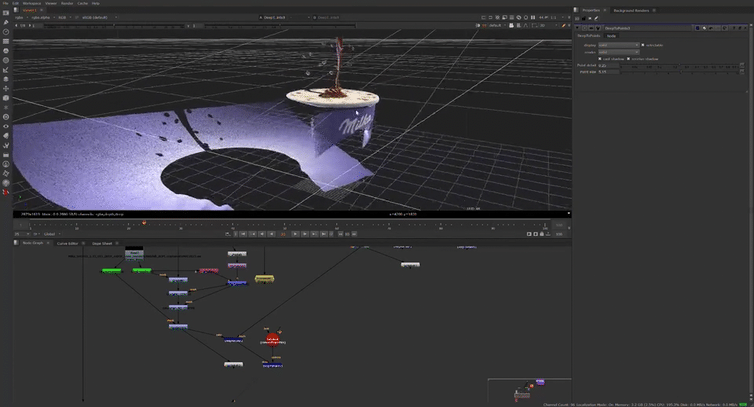Open the Workspace menu
This screenshot has width=754, height=407.
(33, 3)
